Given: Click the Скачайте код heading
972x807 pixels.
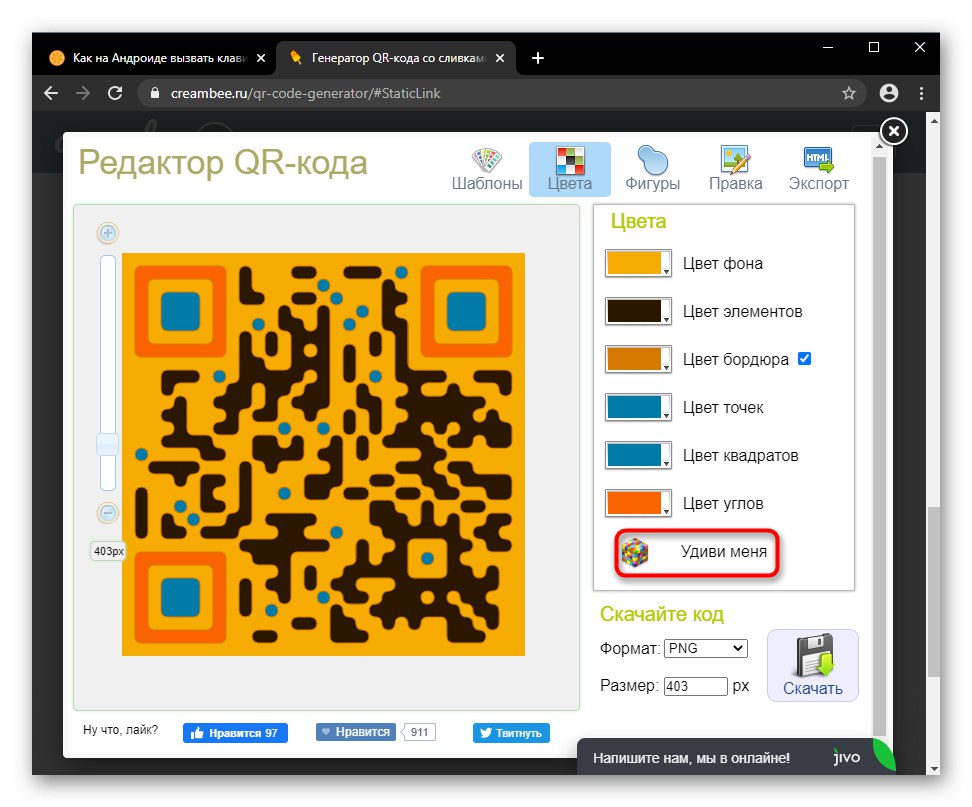Looking at the screenshot, I should click(x=661, y=614).
